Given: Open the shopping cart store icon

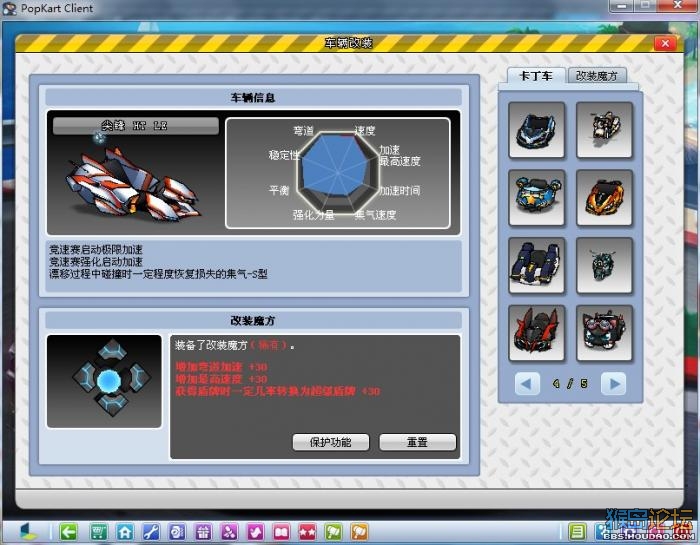Looking at the screenshot, I should click(98, 532).
